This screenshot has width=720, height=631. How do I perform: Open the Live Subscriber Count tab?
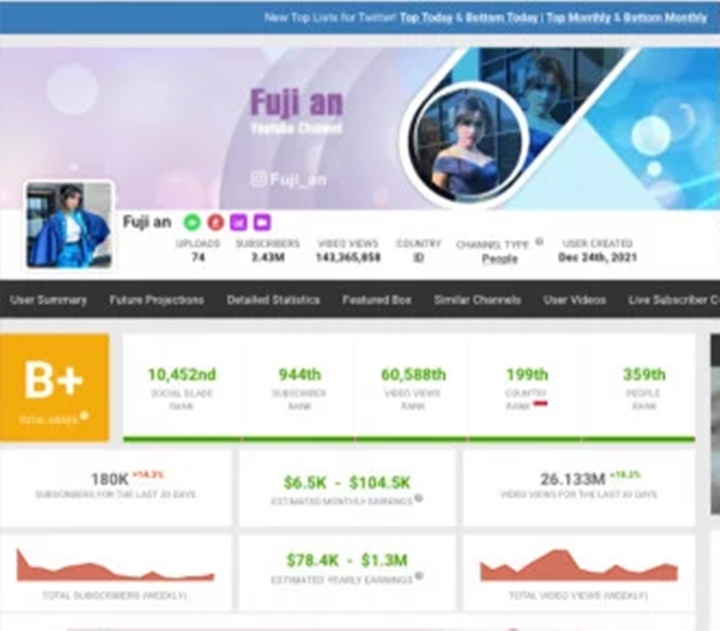[x=674, y=300]
